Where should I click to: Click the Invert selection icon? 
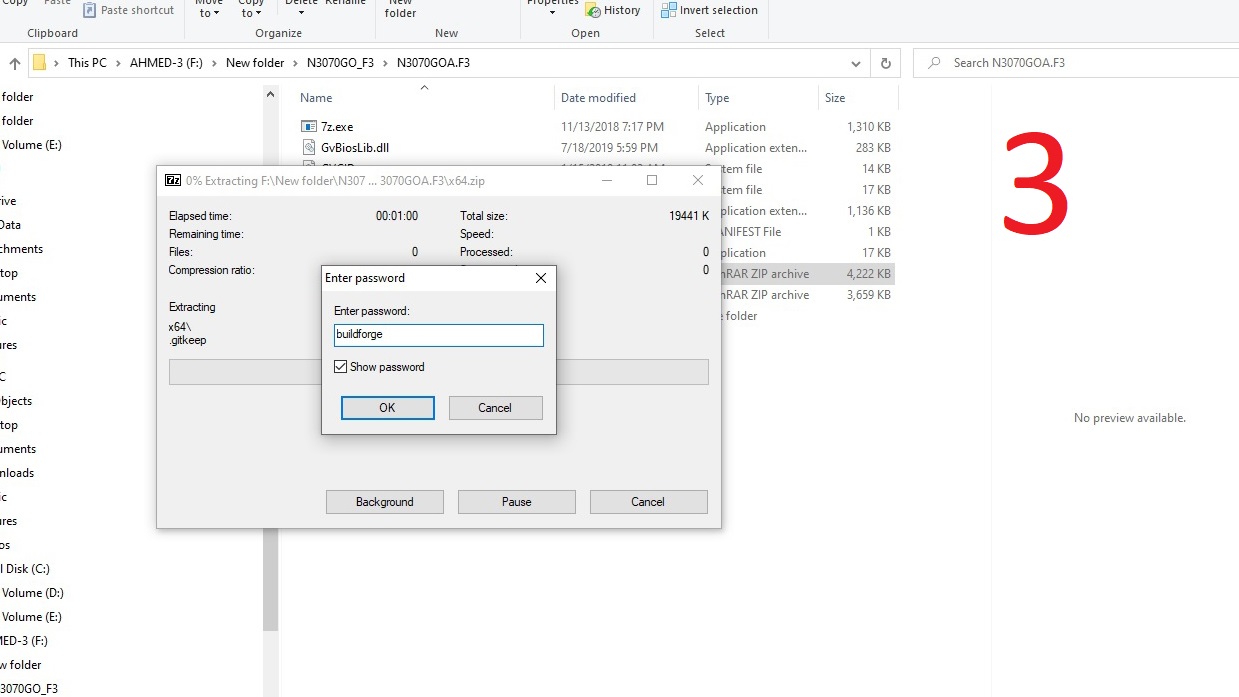click(x=669, y=11)
